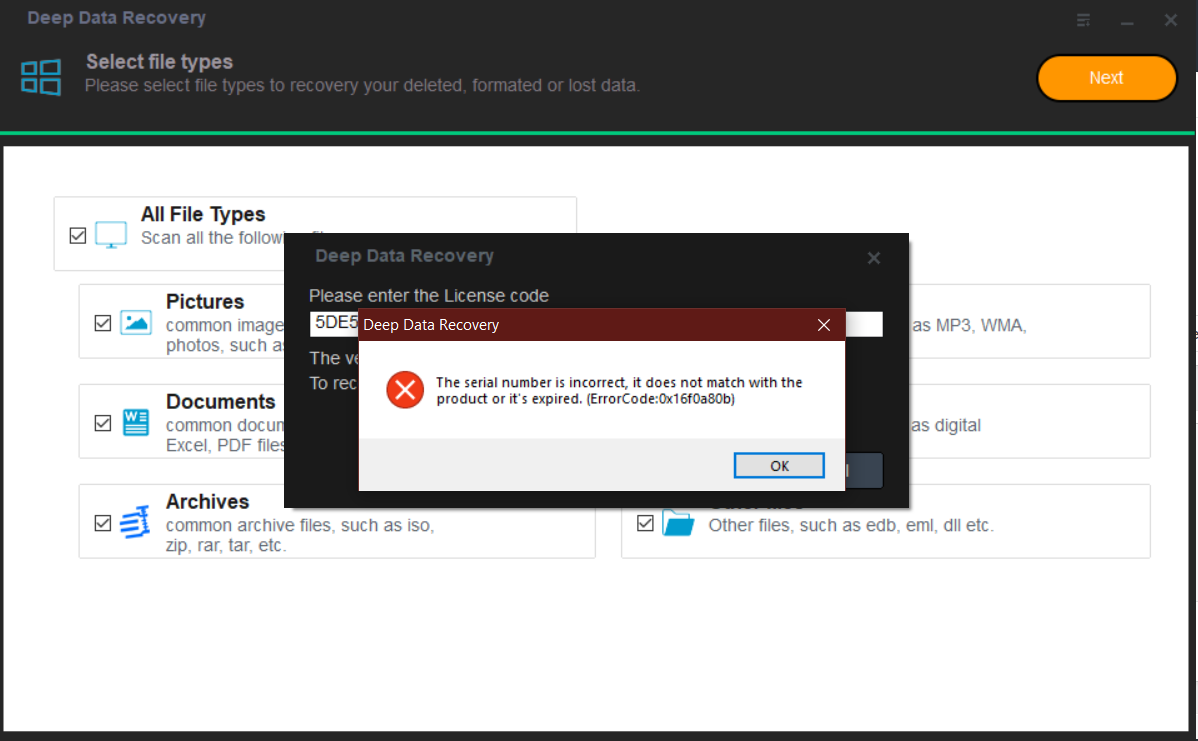Click the 'Pictures' heading
1198x741 pixels.
(205, 301)
